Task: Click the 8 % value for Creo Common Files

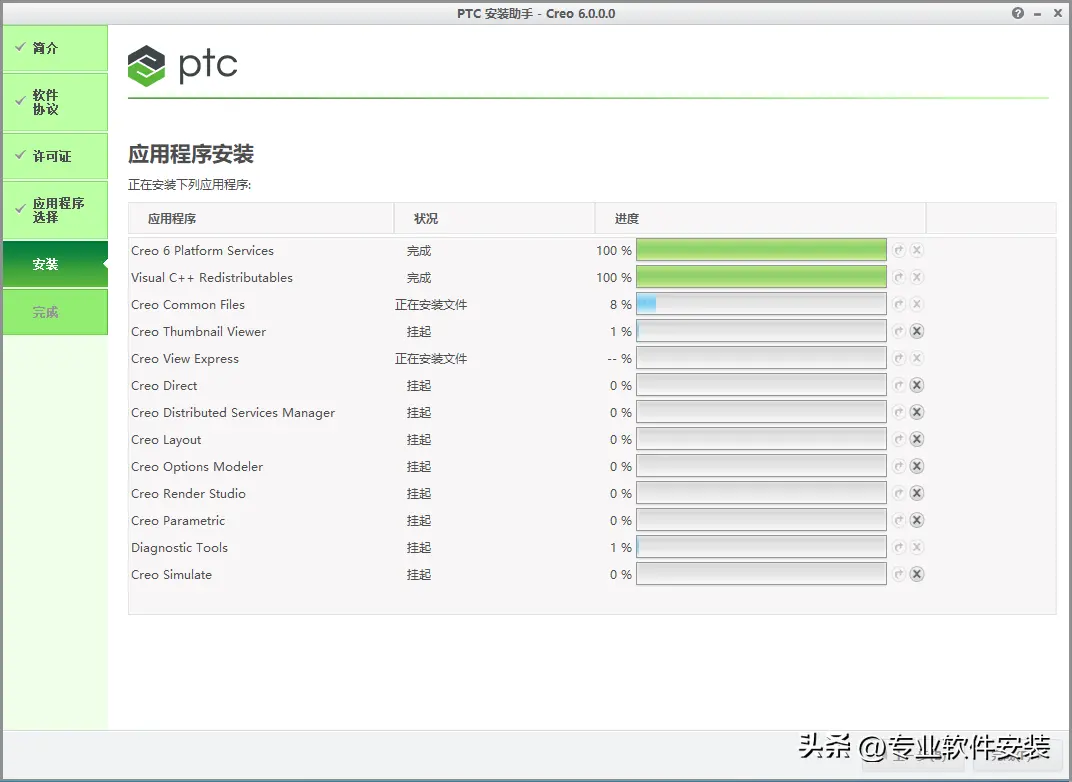Action: [621, 305]
